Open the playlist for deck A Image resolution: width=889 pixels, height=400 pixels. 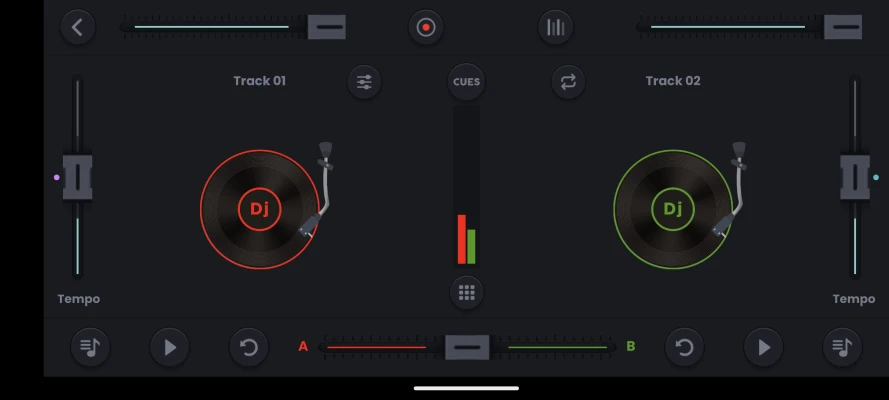click(90, 347)
